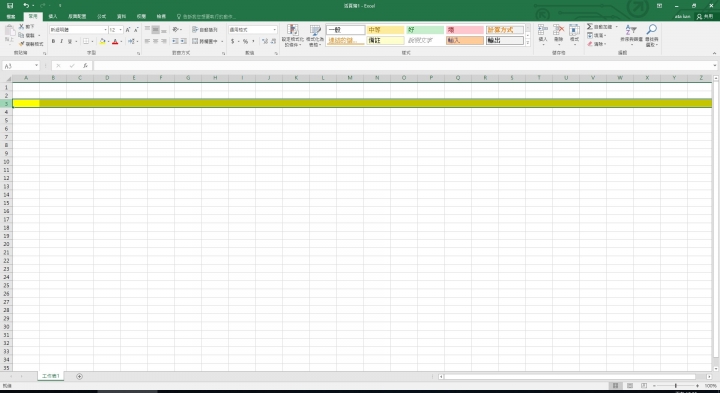This screenshot has width=720, height=393.
Task: Apply comma thousands separator style
Action: [x=253, y=41]
